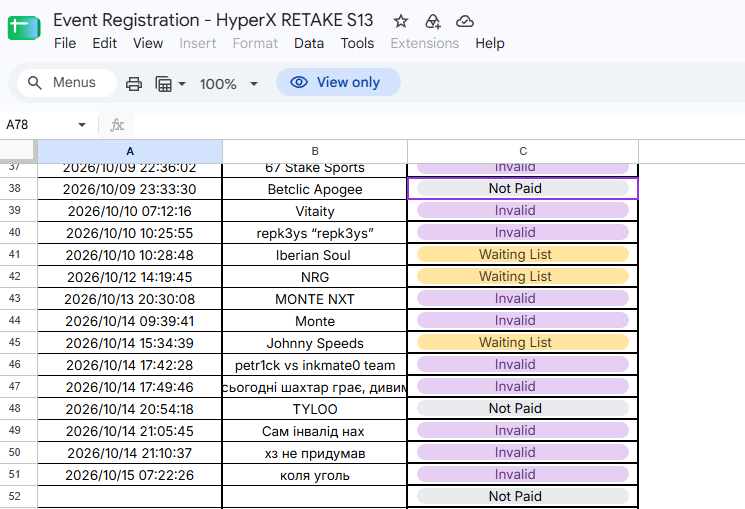Click the Invalid status for коля уголь

523,474
